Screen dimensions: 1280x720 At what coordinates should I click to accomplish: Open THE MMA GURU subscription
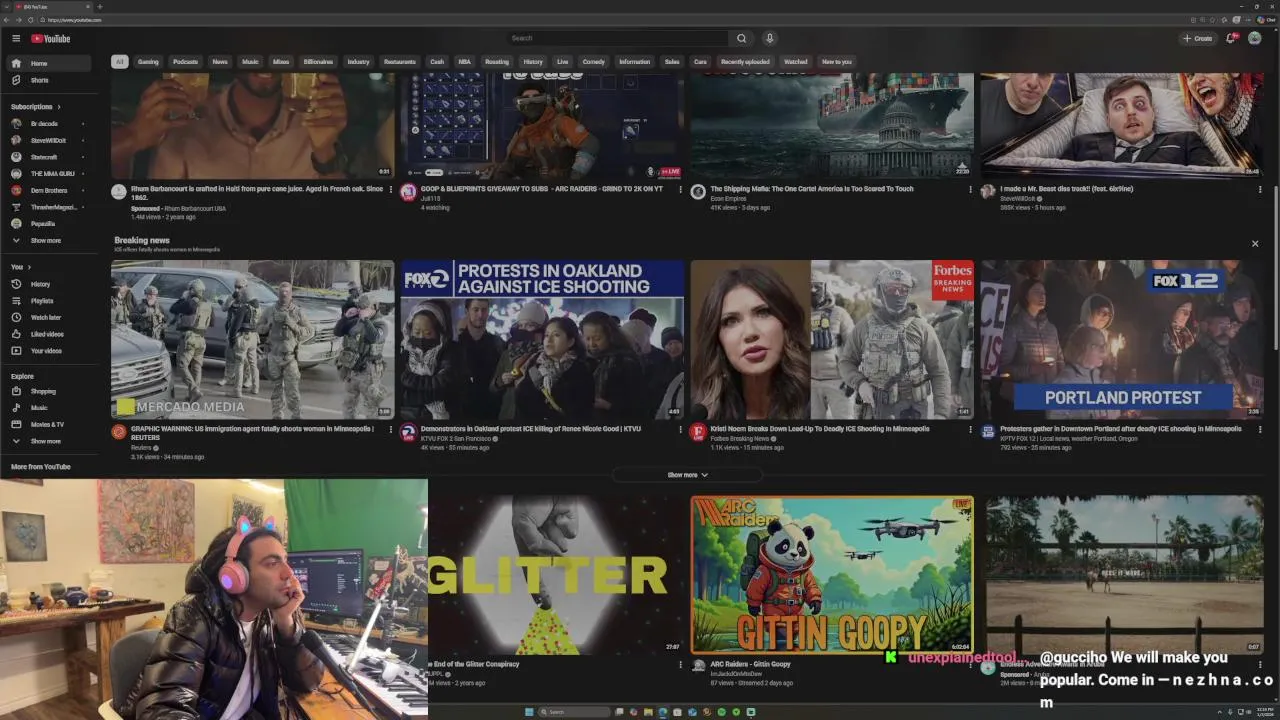point(50,174)
